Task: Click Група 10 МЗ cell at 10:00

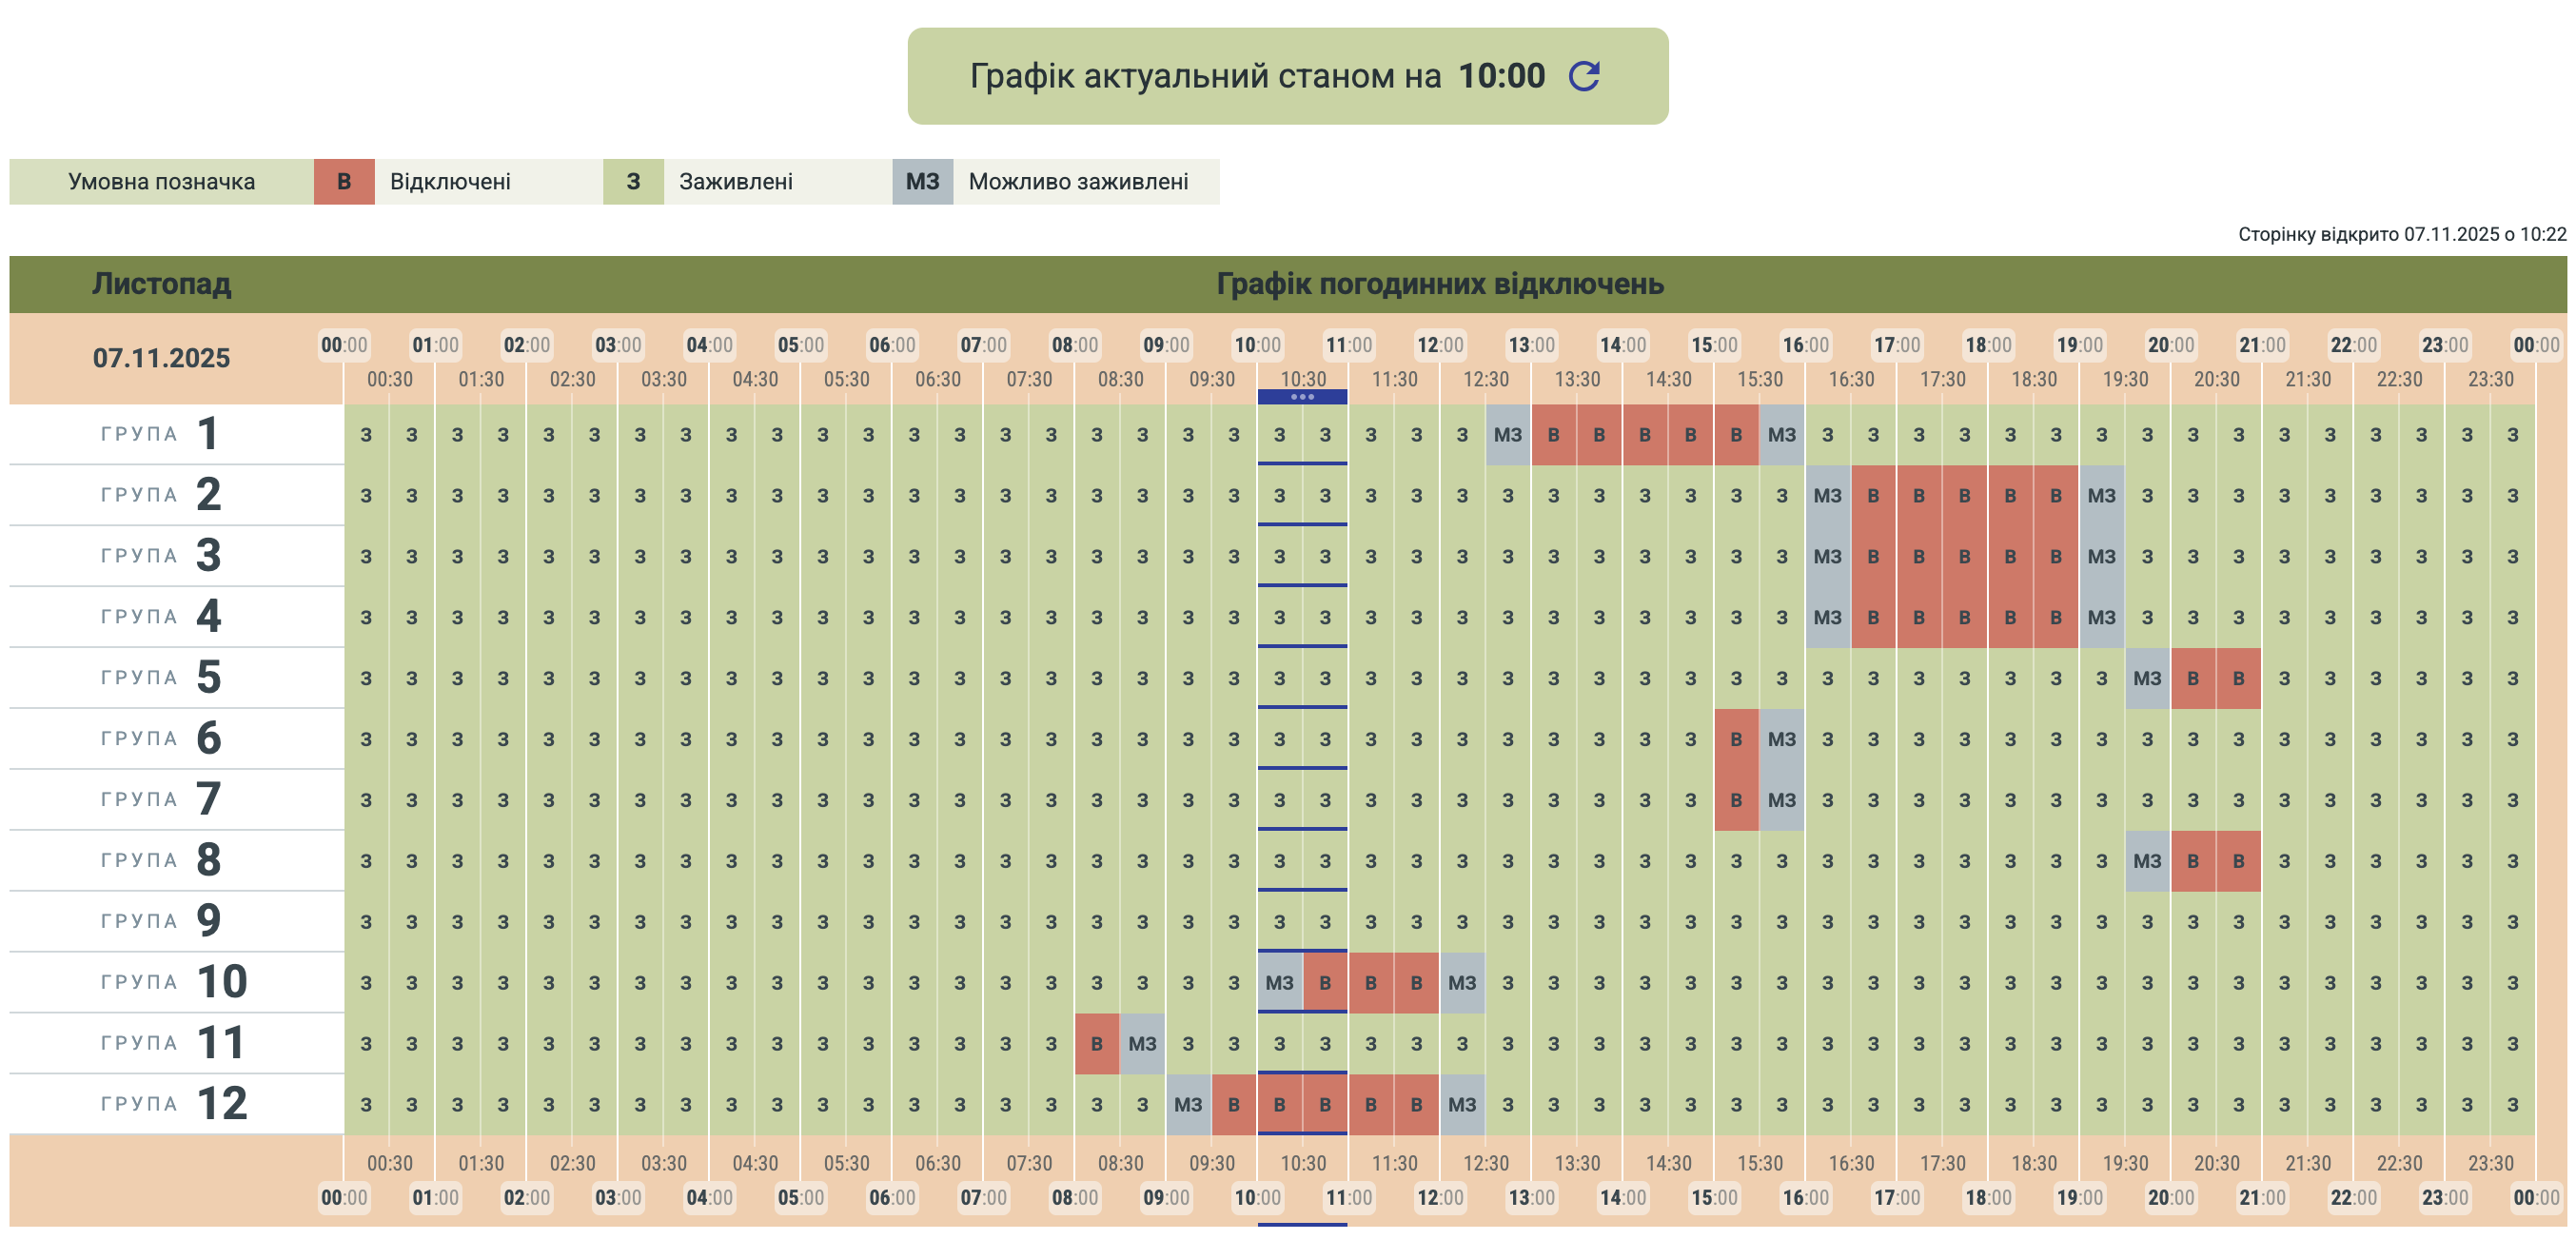Action: point(1279,983)
